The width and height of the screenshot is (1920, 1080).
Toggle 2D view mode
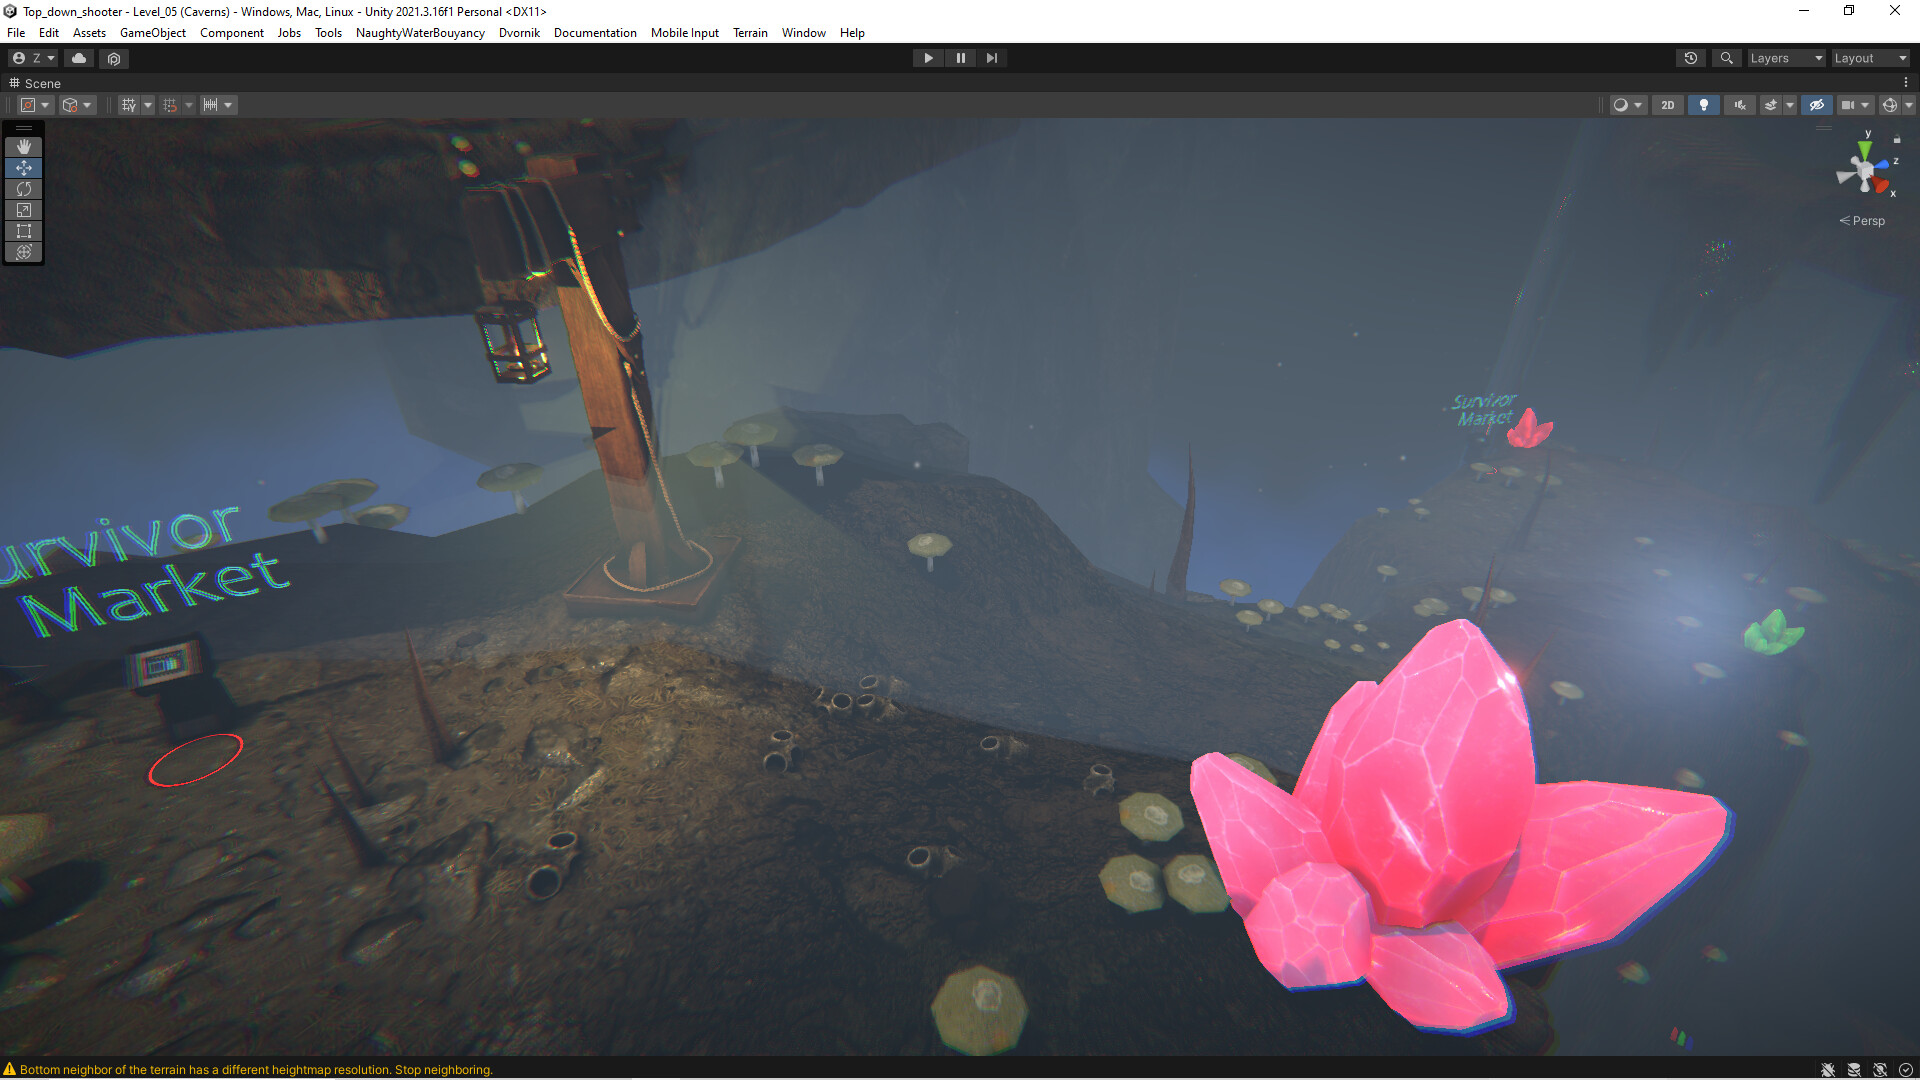coord(1667,105)
